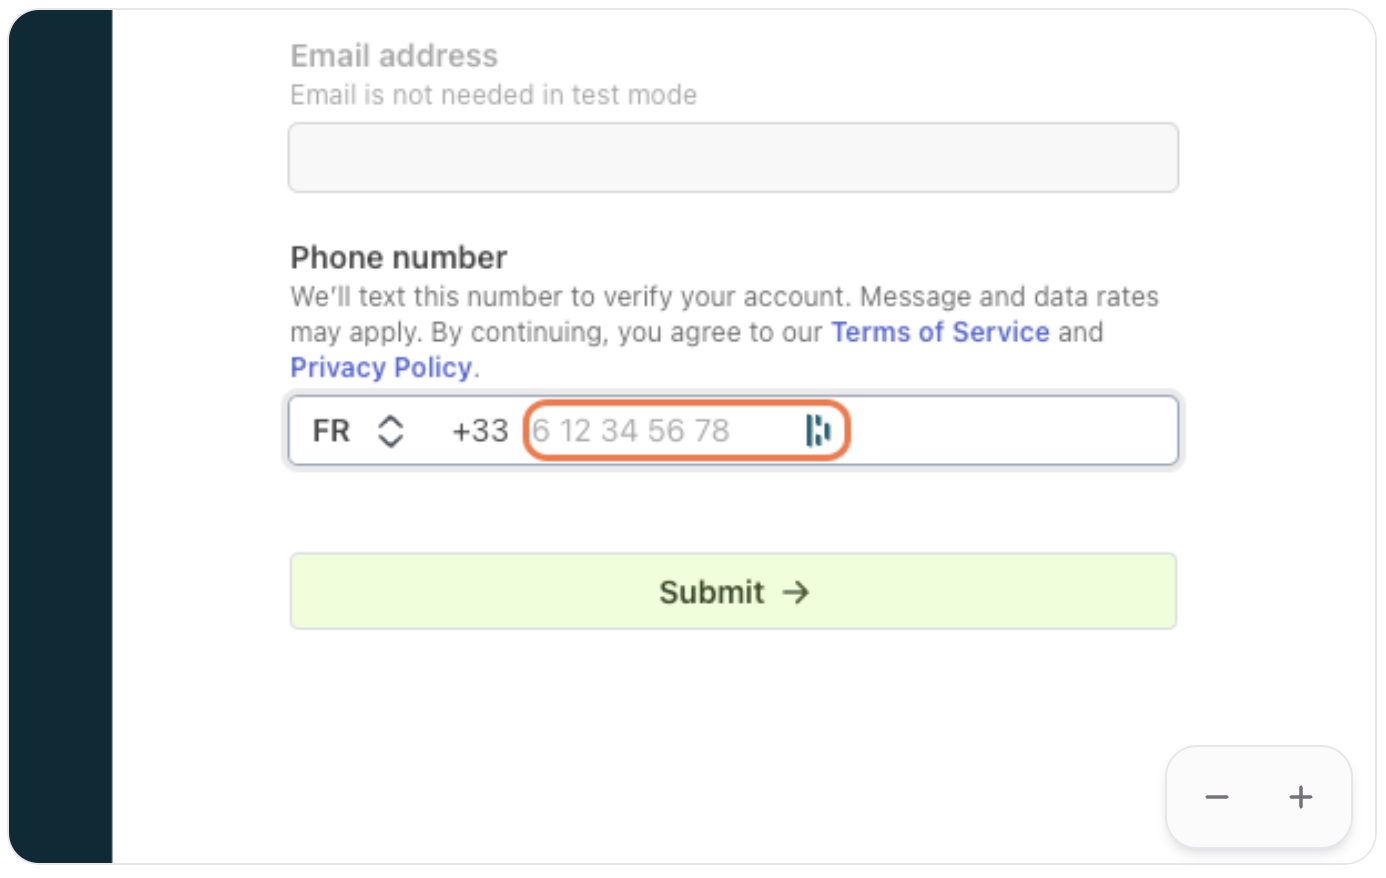1386x878 pixels.
Task: Focus the Email address input box
Action: point(733,158)
